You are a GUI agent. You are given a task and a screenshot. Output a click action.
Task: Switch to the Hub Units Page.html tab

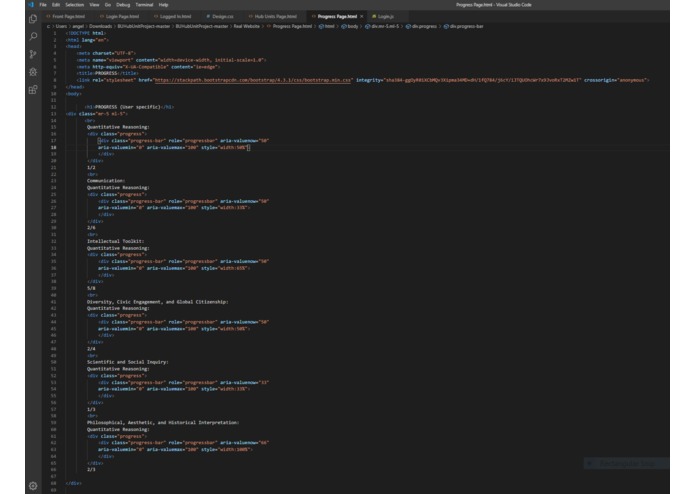pyautogui.click(x=275, y=16)
